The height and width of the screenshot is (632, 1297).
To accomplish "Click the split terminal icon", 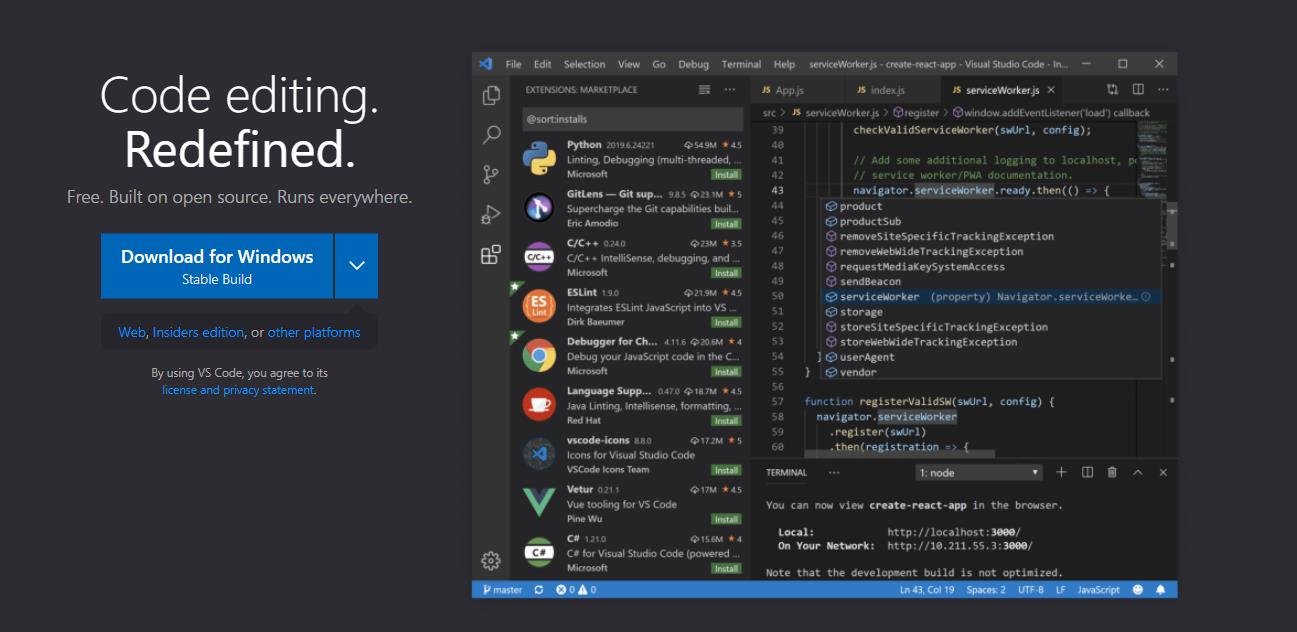I will tap(1087, 472).
